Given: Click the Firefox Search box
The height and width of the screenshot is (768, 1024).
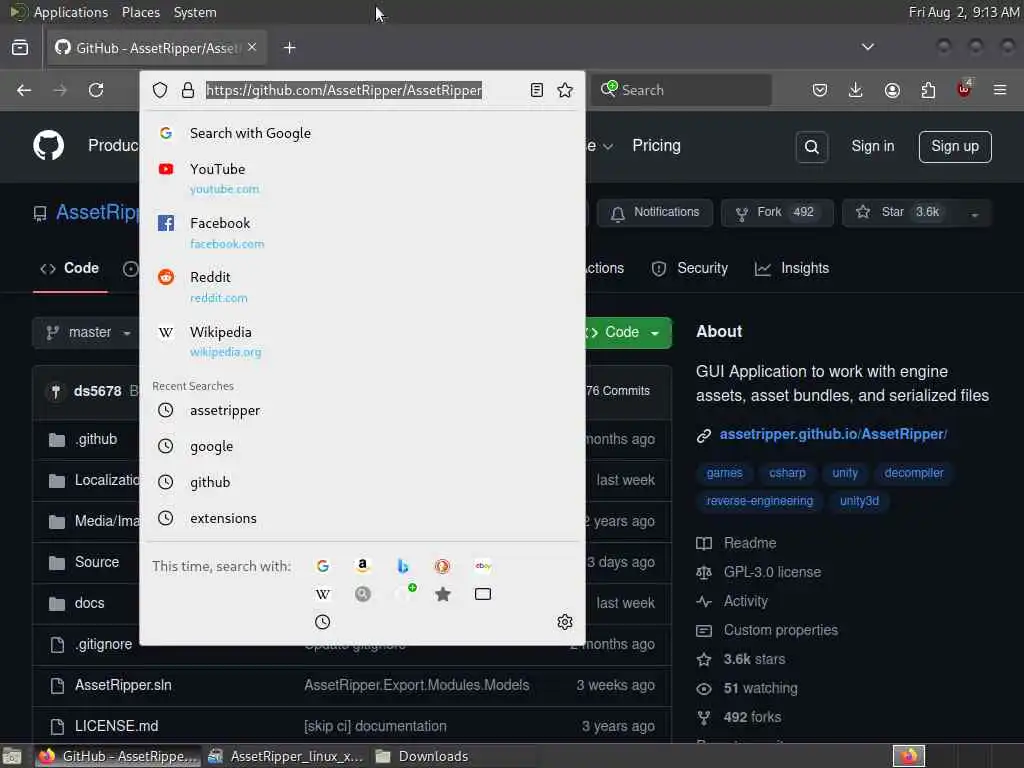Looking at the screenshot, I should (x=683, y=90).
